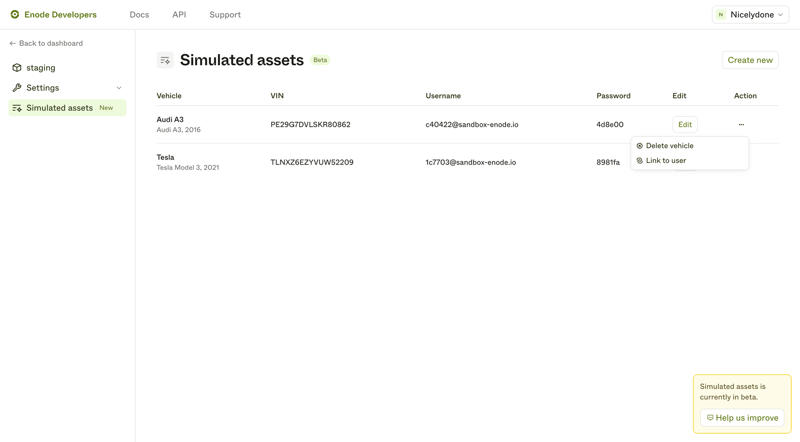Click Tesla Model 3, 2021 subtitle
This screenshot has height=442, width=800.
click(x=188, y=167)
